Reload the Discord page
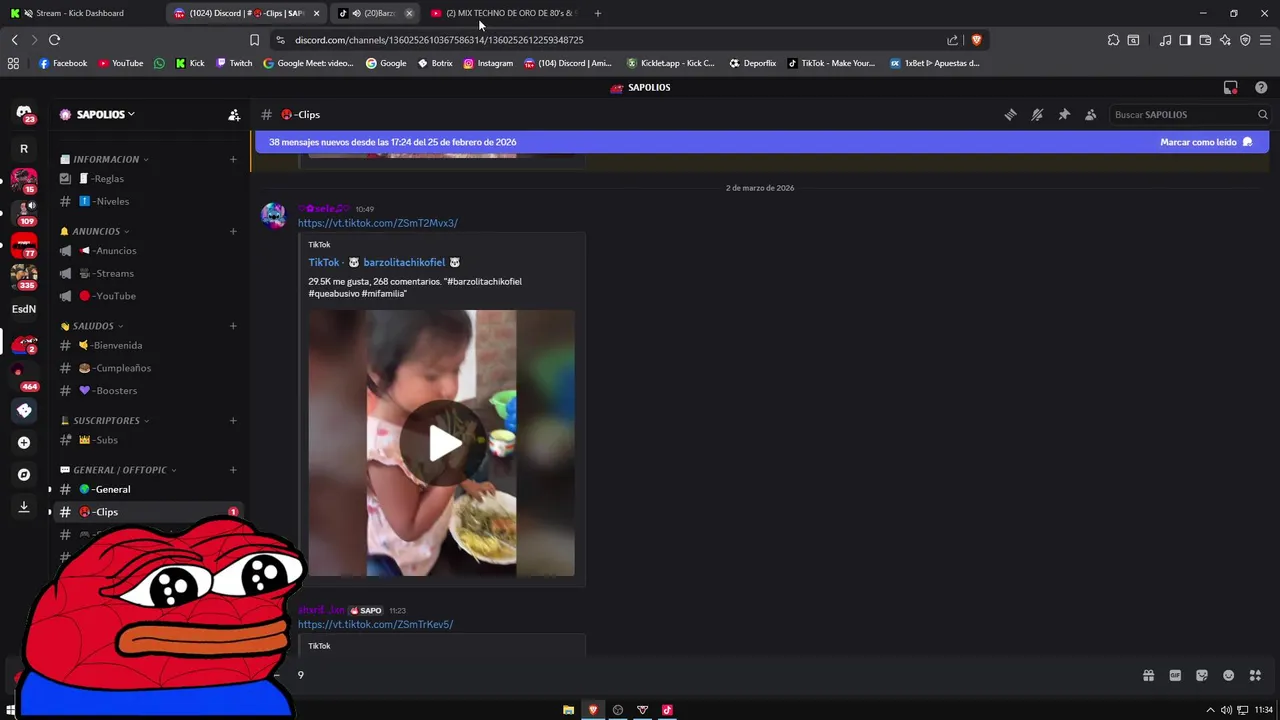Screen dimensions: 1280x720 click(54, 40)
